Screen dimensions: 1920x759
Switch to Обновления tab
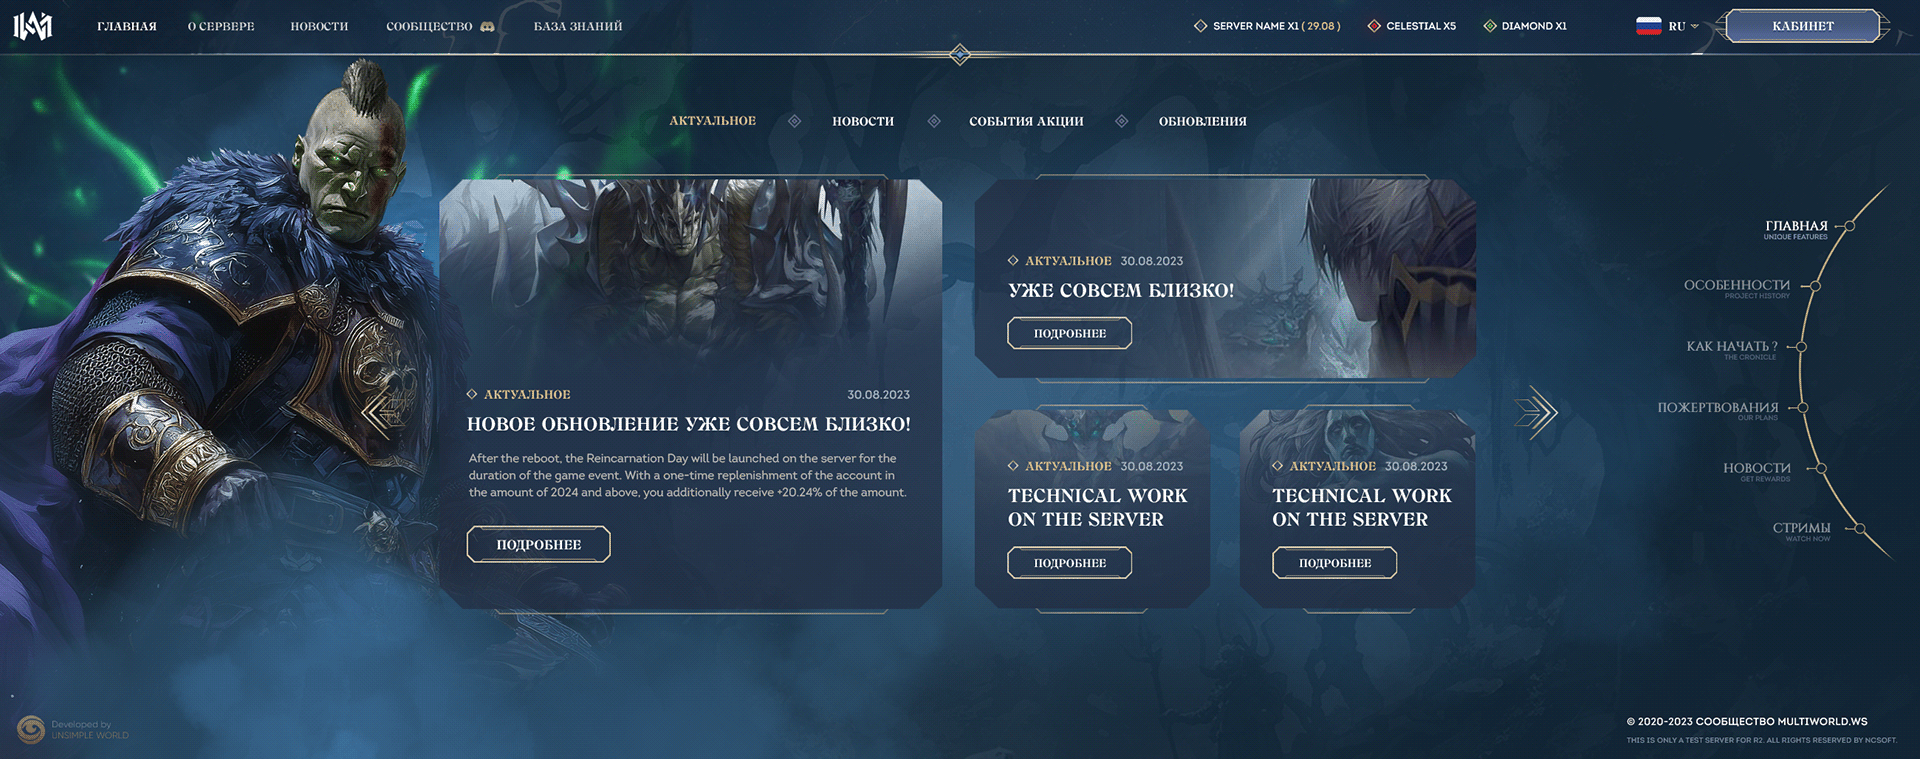[x=1202, y=121]
